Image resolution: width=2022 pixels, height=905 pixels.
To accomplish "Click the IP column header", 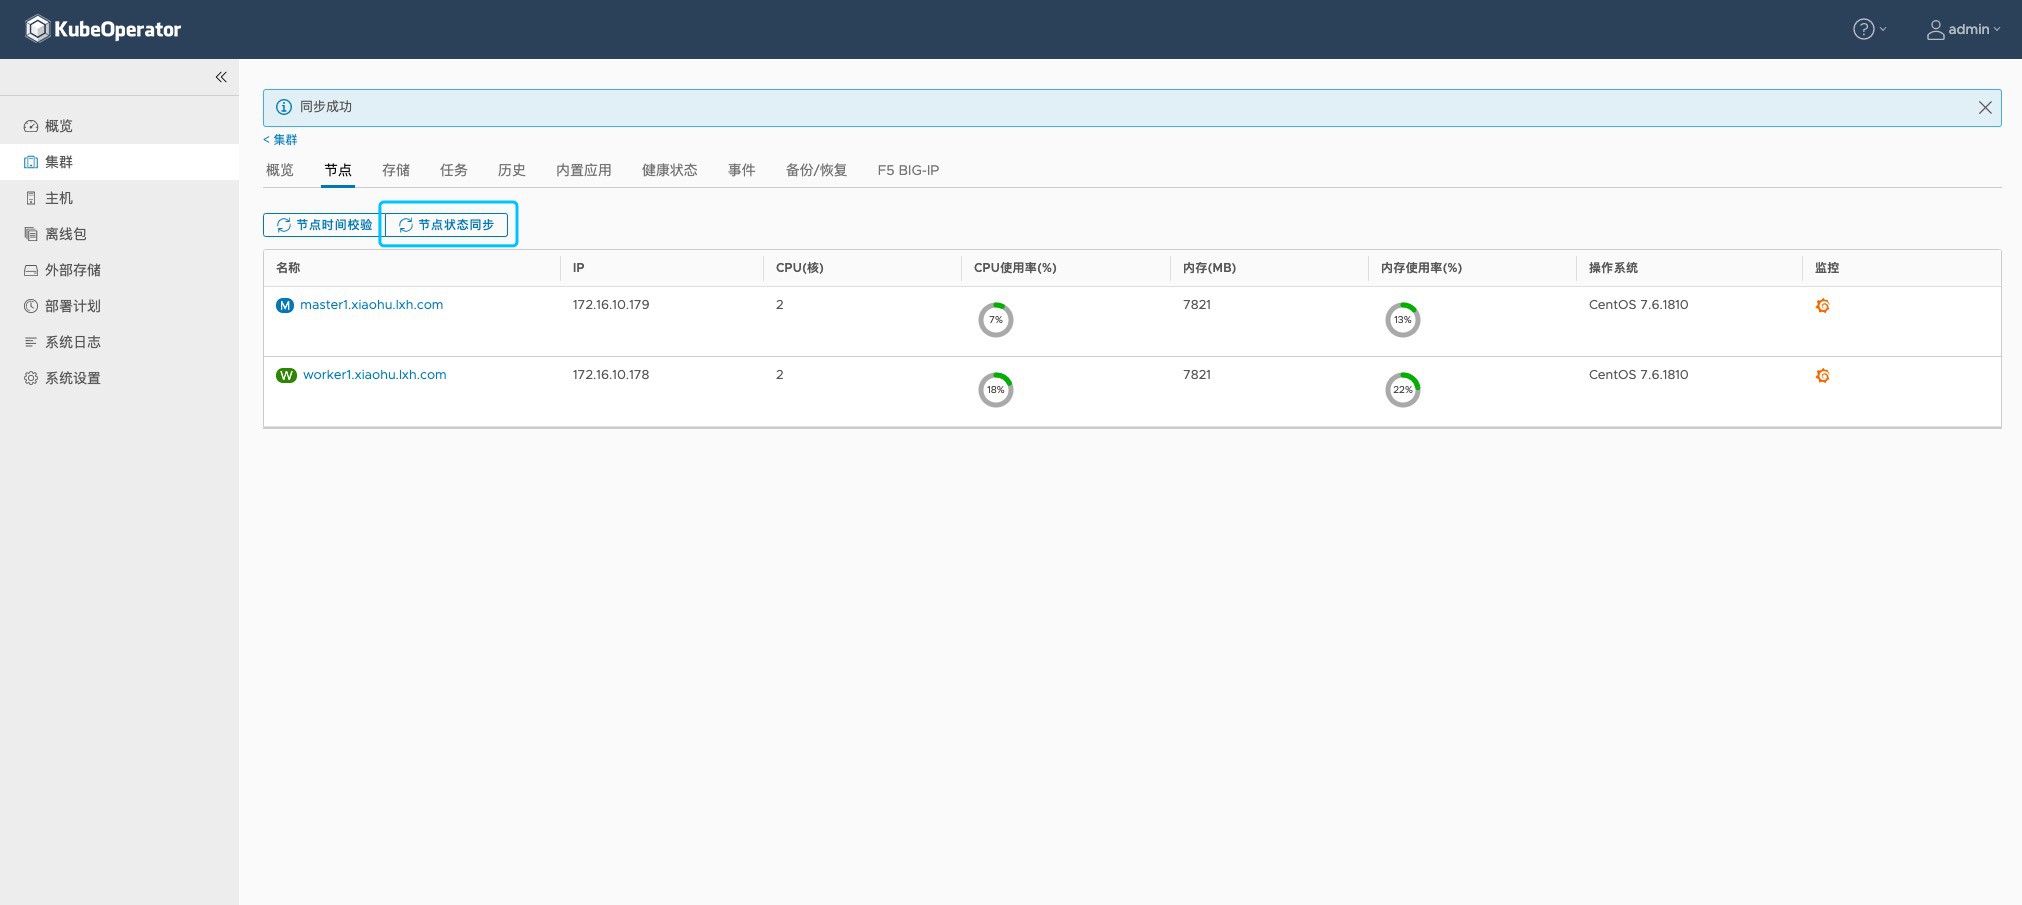I will (x=578, y=268).
